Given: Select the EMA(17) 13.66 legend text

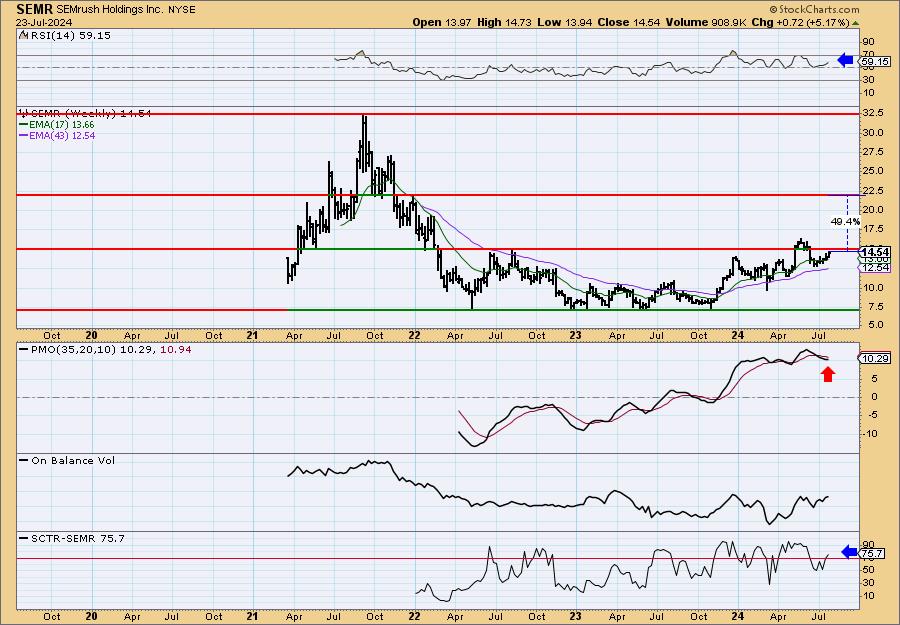Looking at the screenshot, I should (x=62, y=125).
